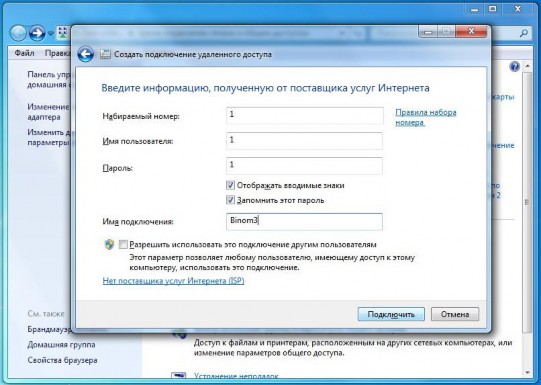Image resolution: width=541 pixels, height=385 pixels.
Task: Click the 'Имя пользователя' input field
Action: [x=304, y=141]
